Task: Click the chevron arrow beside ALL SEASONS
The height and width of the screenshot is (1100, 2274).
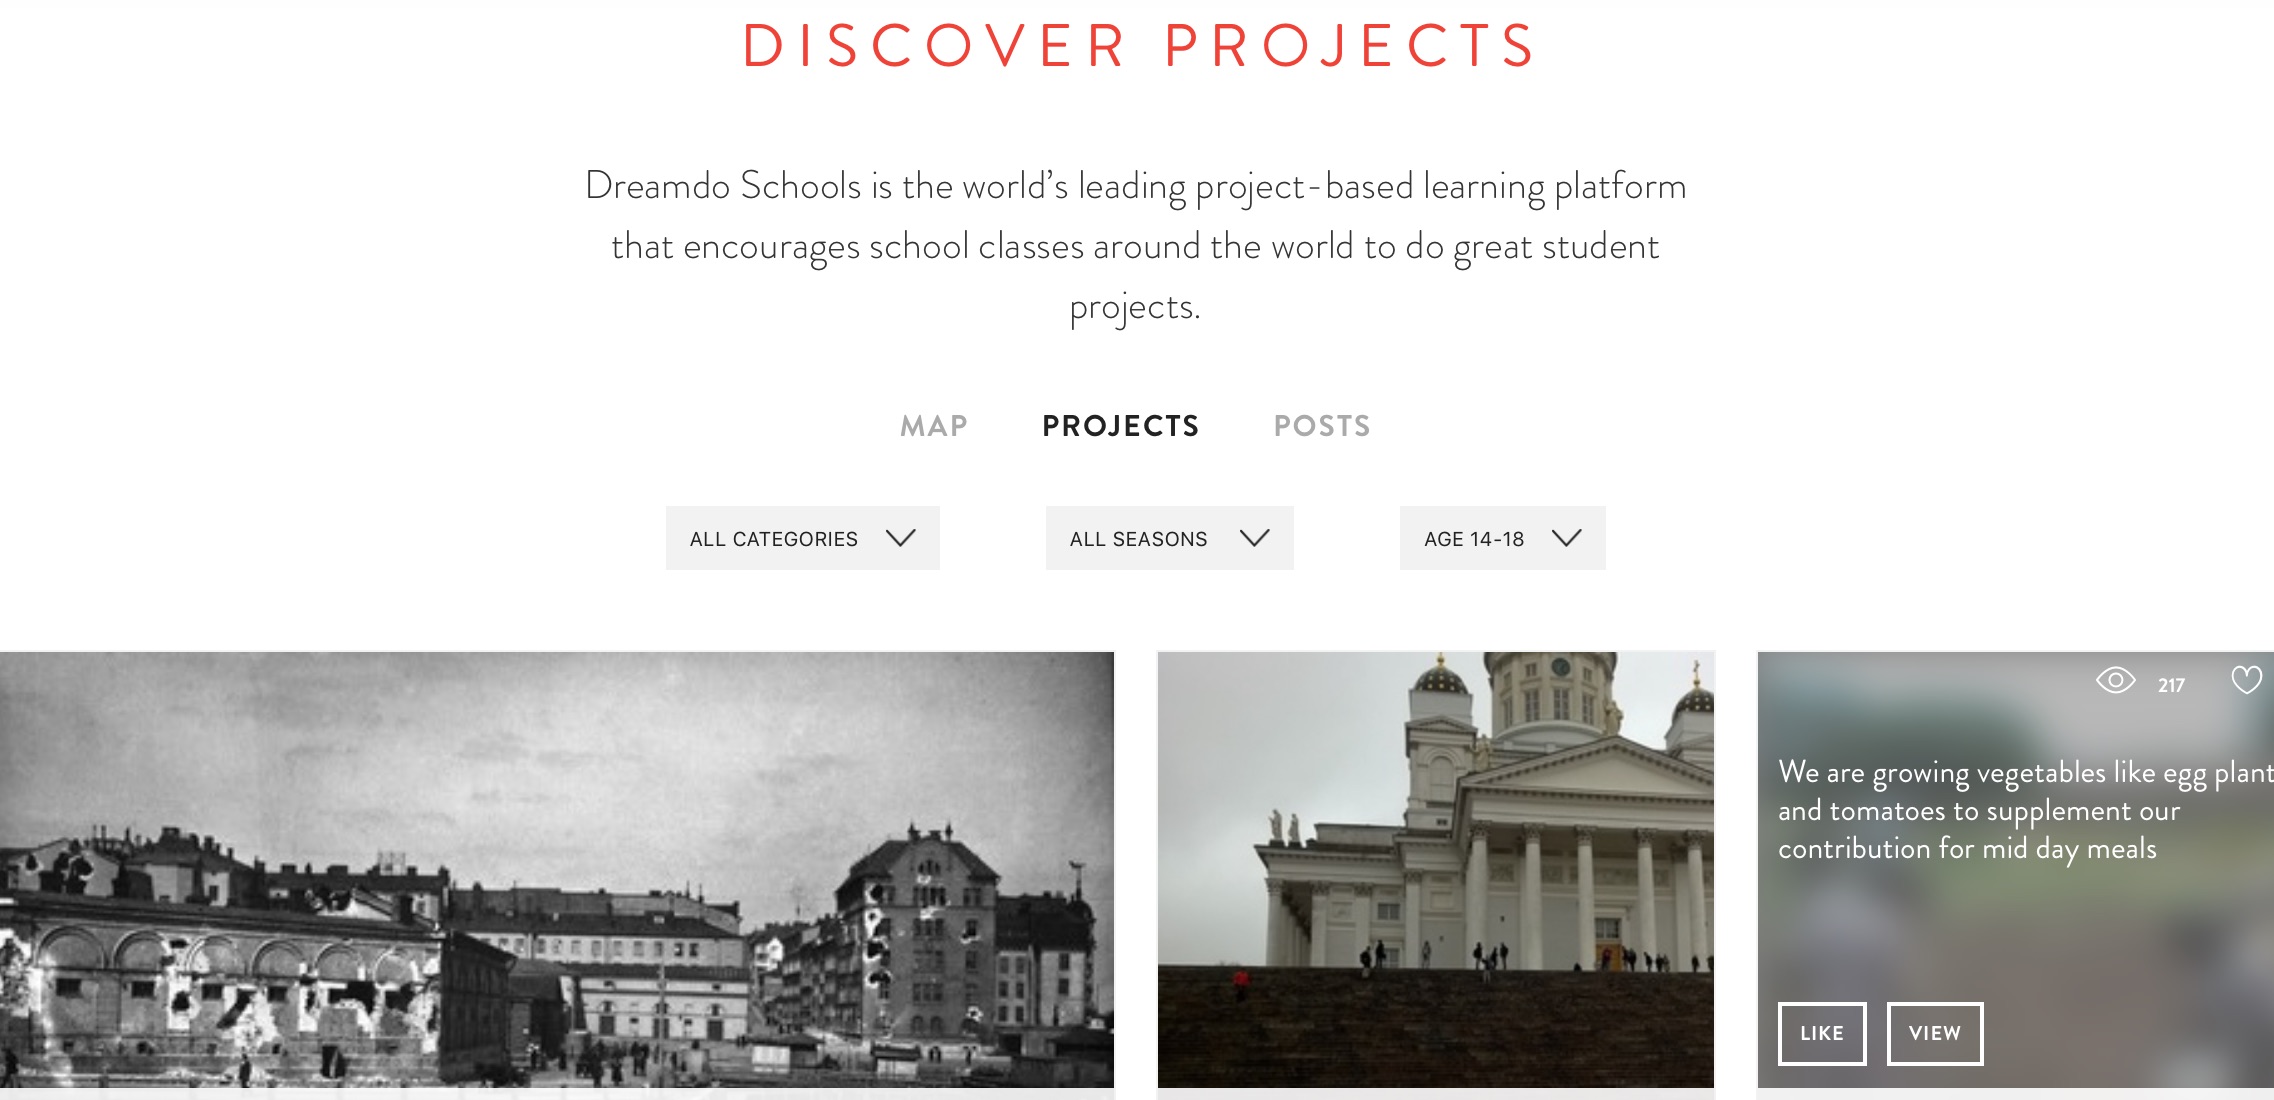Action: click(x=1254, y=538)
